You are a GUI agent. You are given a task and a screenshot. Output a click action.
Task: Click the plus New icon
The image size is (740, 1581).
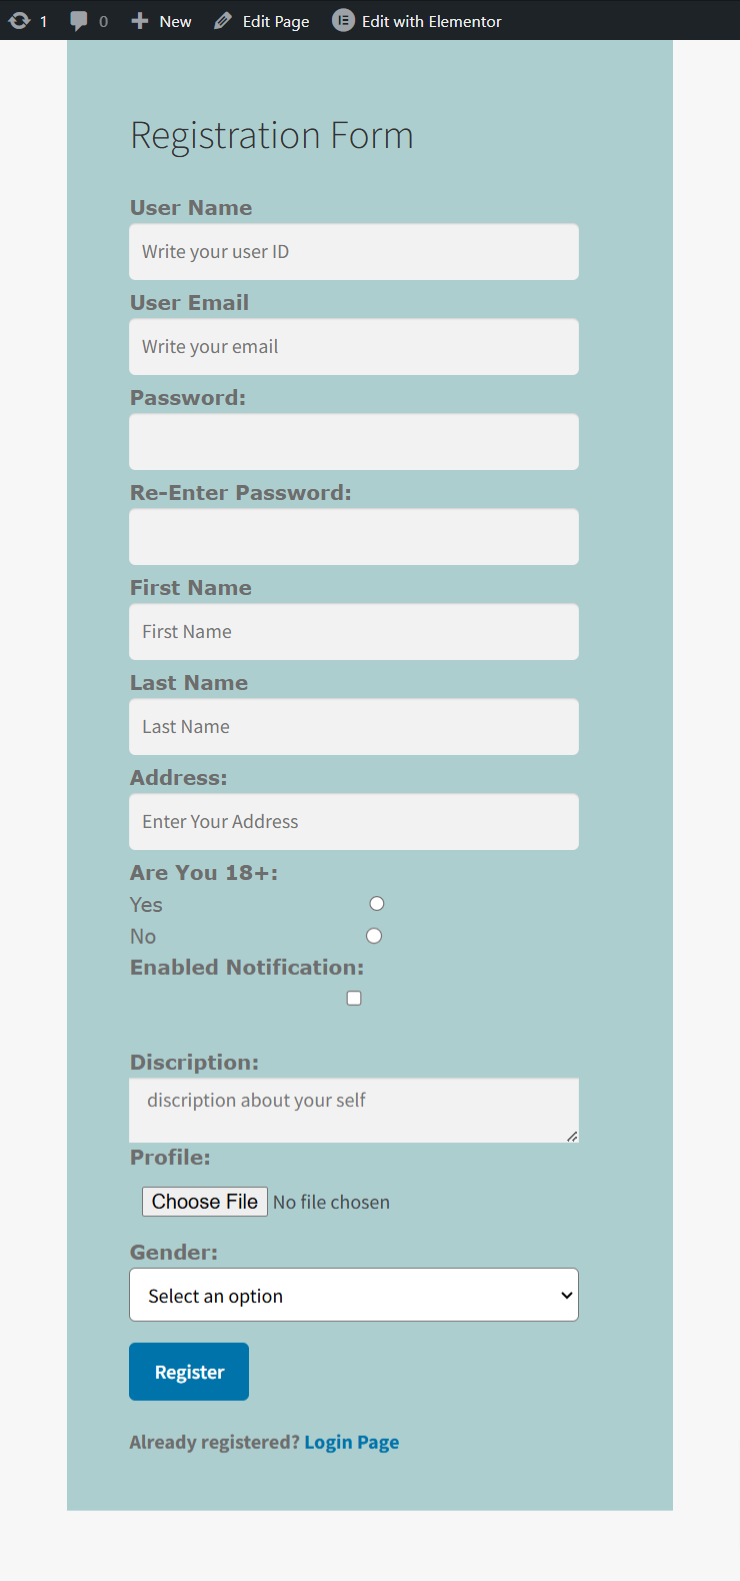pyautogui.click(x=140, y=21)
